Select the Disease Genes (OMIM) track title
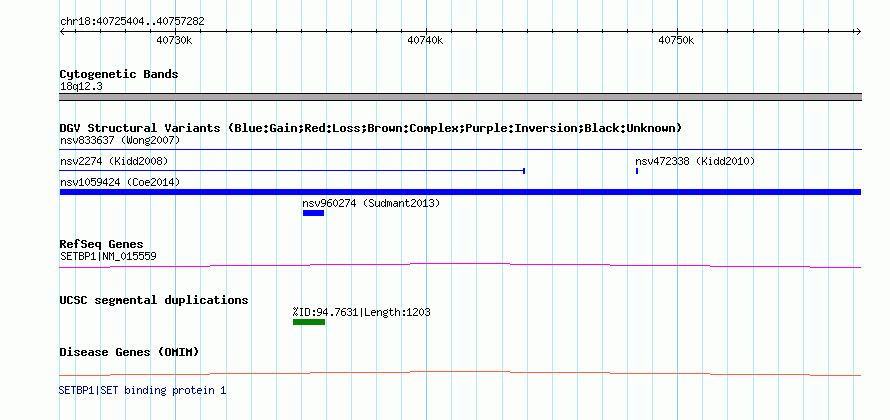The height and width of the screenshot is (420, 890). 129,352
